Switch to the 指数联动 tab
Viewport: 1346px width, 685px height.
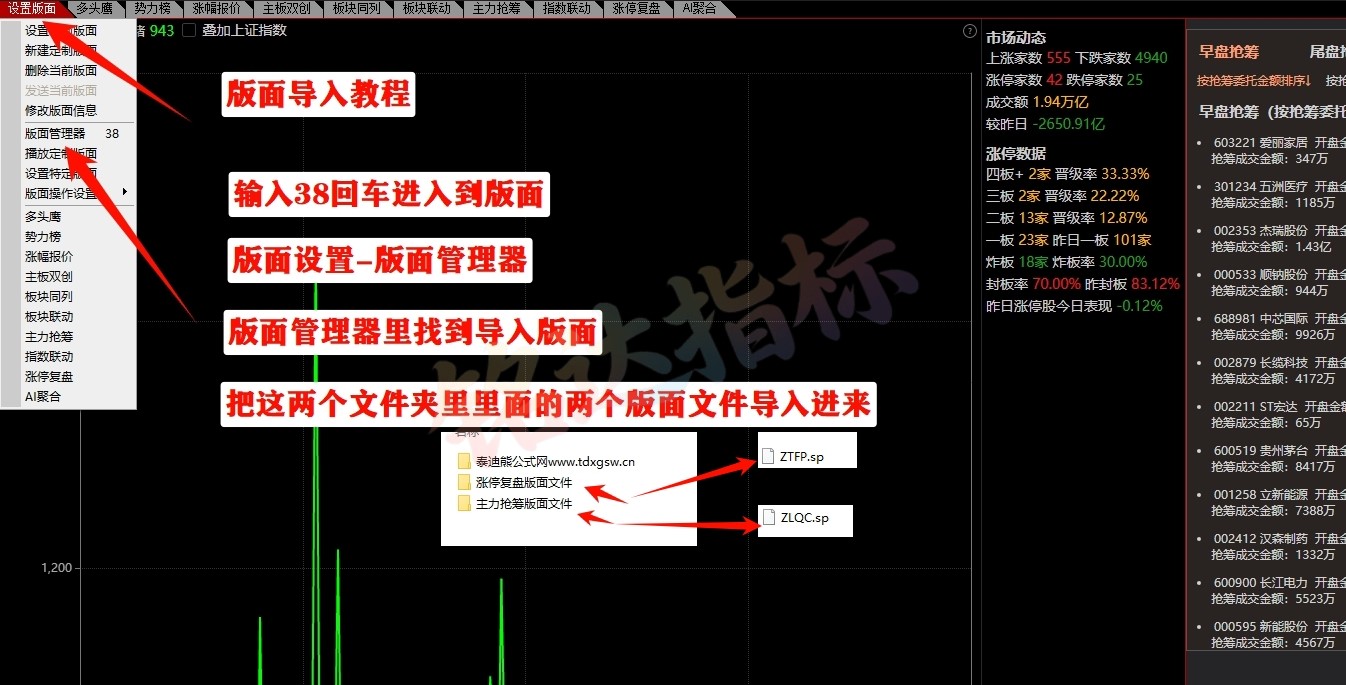(x=567, y=8)
